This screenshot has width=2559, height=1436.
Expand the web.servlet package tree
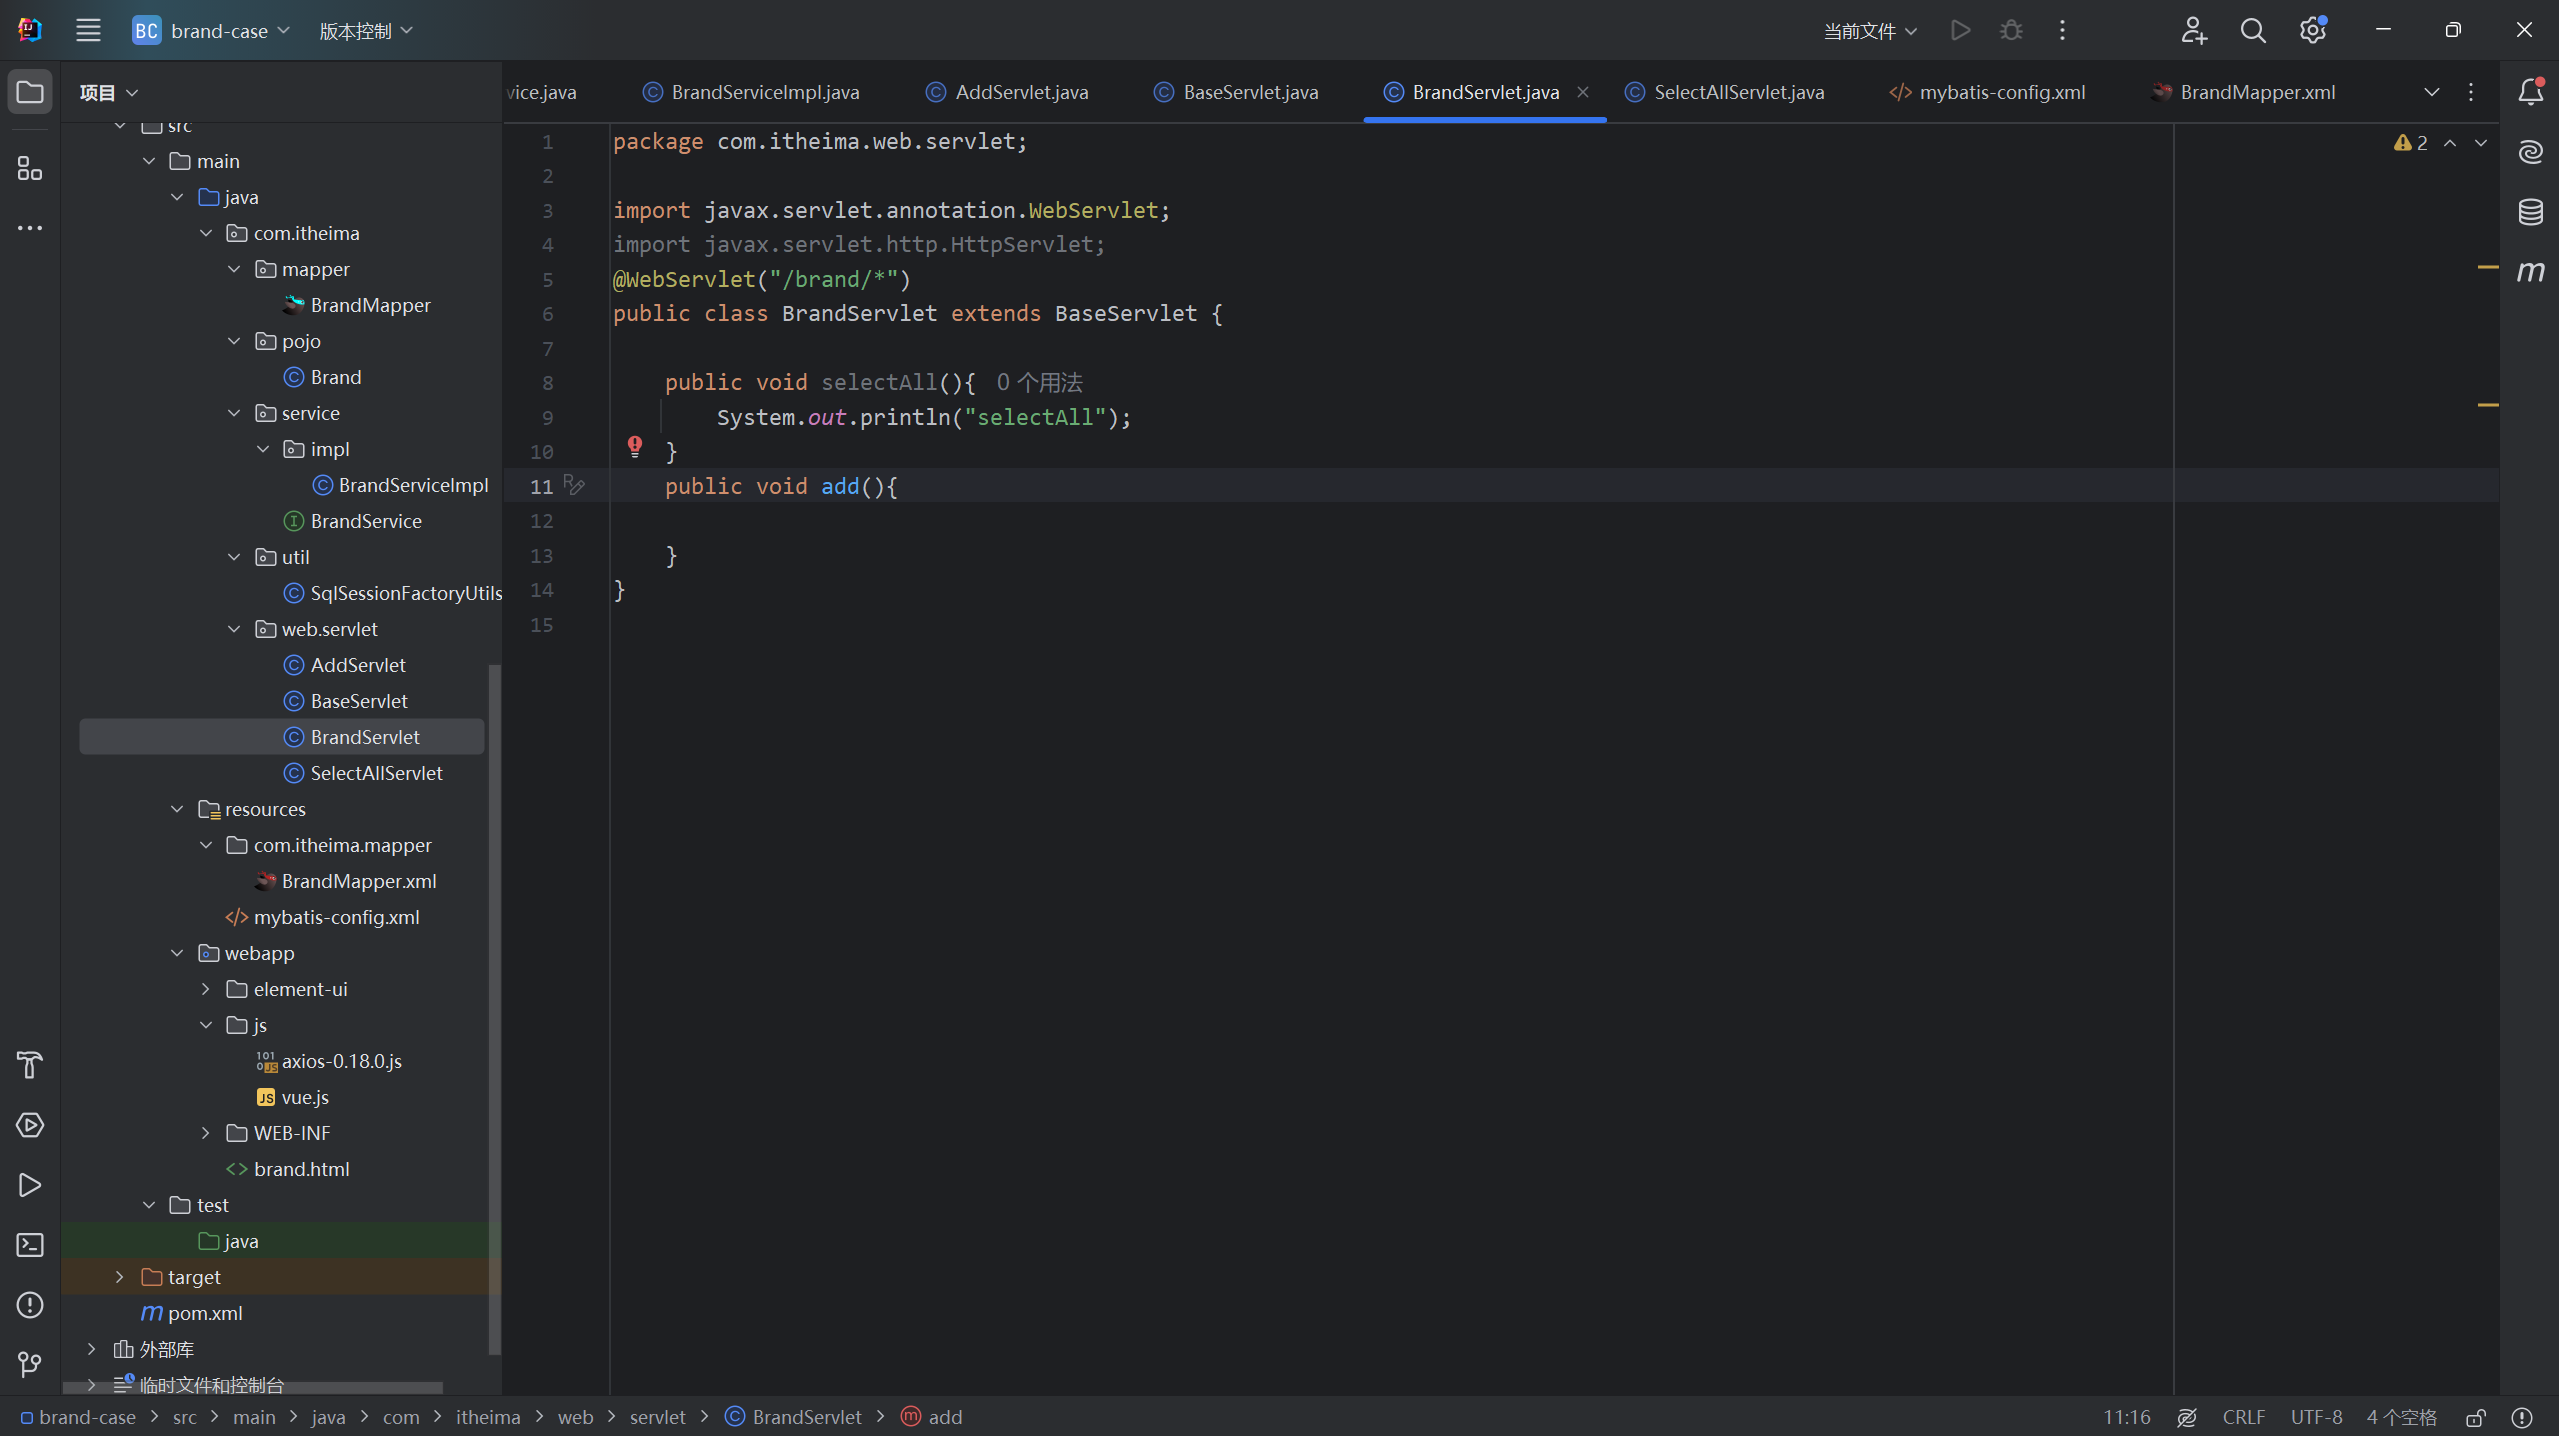[x=237, y=627]
